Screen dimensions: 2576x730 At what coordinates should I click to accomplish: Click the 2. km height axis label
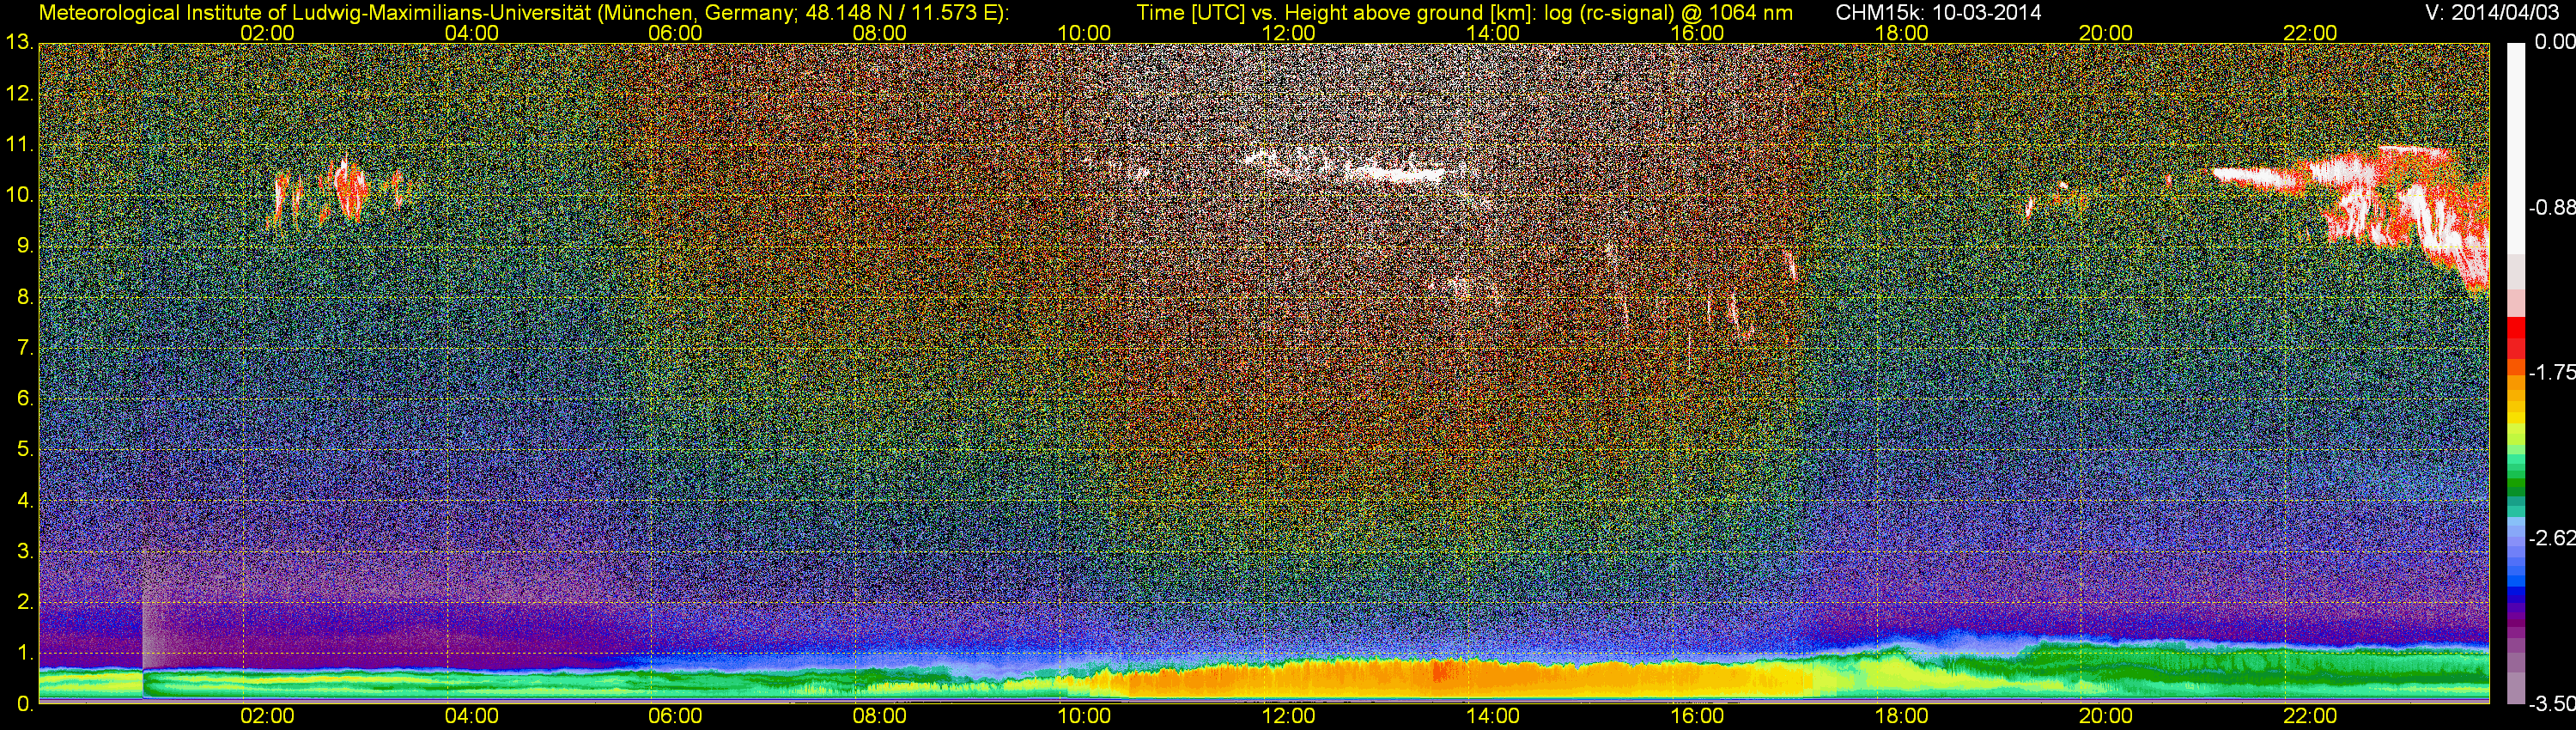[x=25, y=602]
